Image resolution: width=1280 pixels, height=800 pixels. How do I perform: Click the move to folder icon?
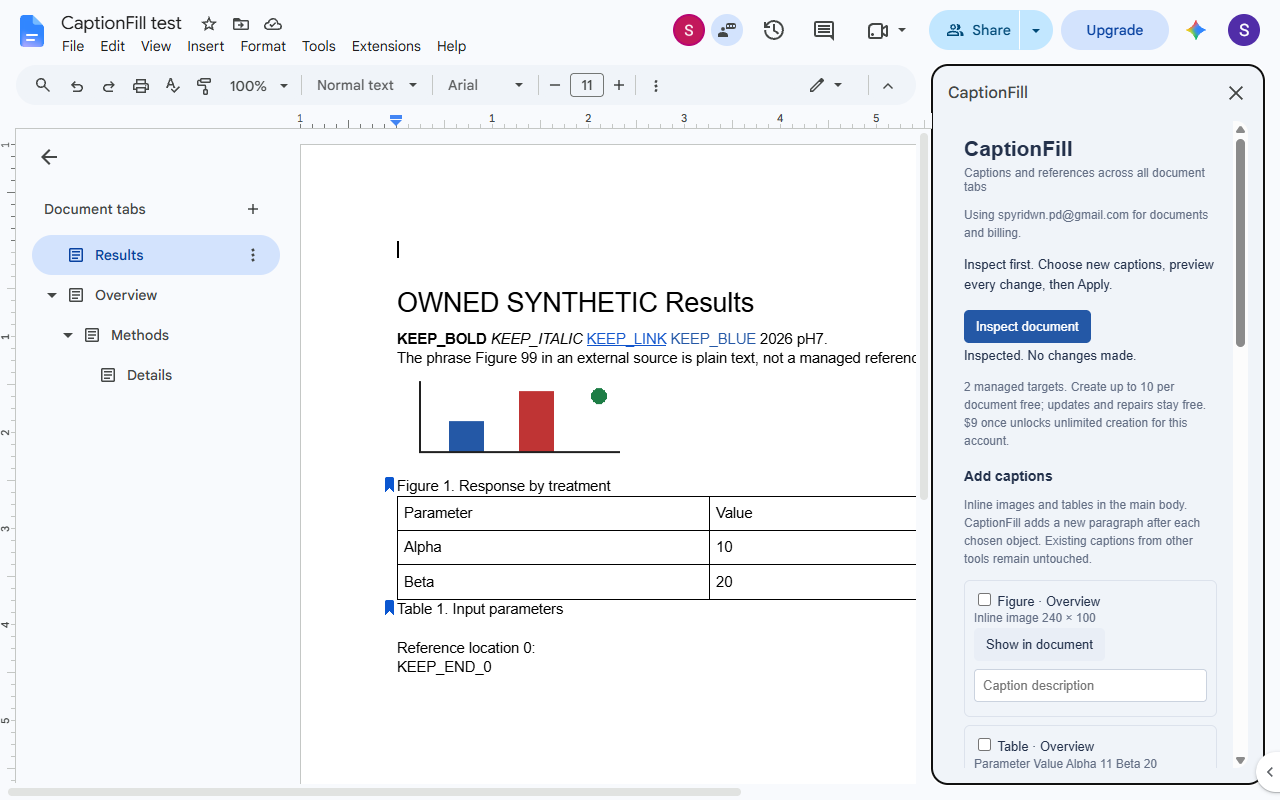click(x=241, y=24)
